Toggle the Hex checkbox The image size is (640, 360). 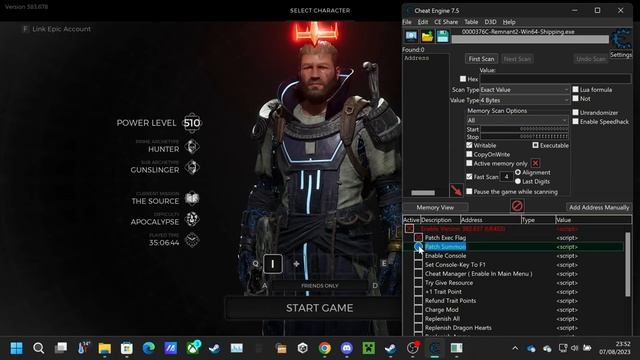[x=462, y=79]
